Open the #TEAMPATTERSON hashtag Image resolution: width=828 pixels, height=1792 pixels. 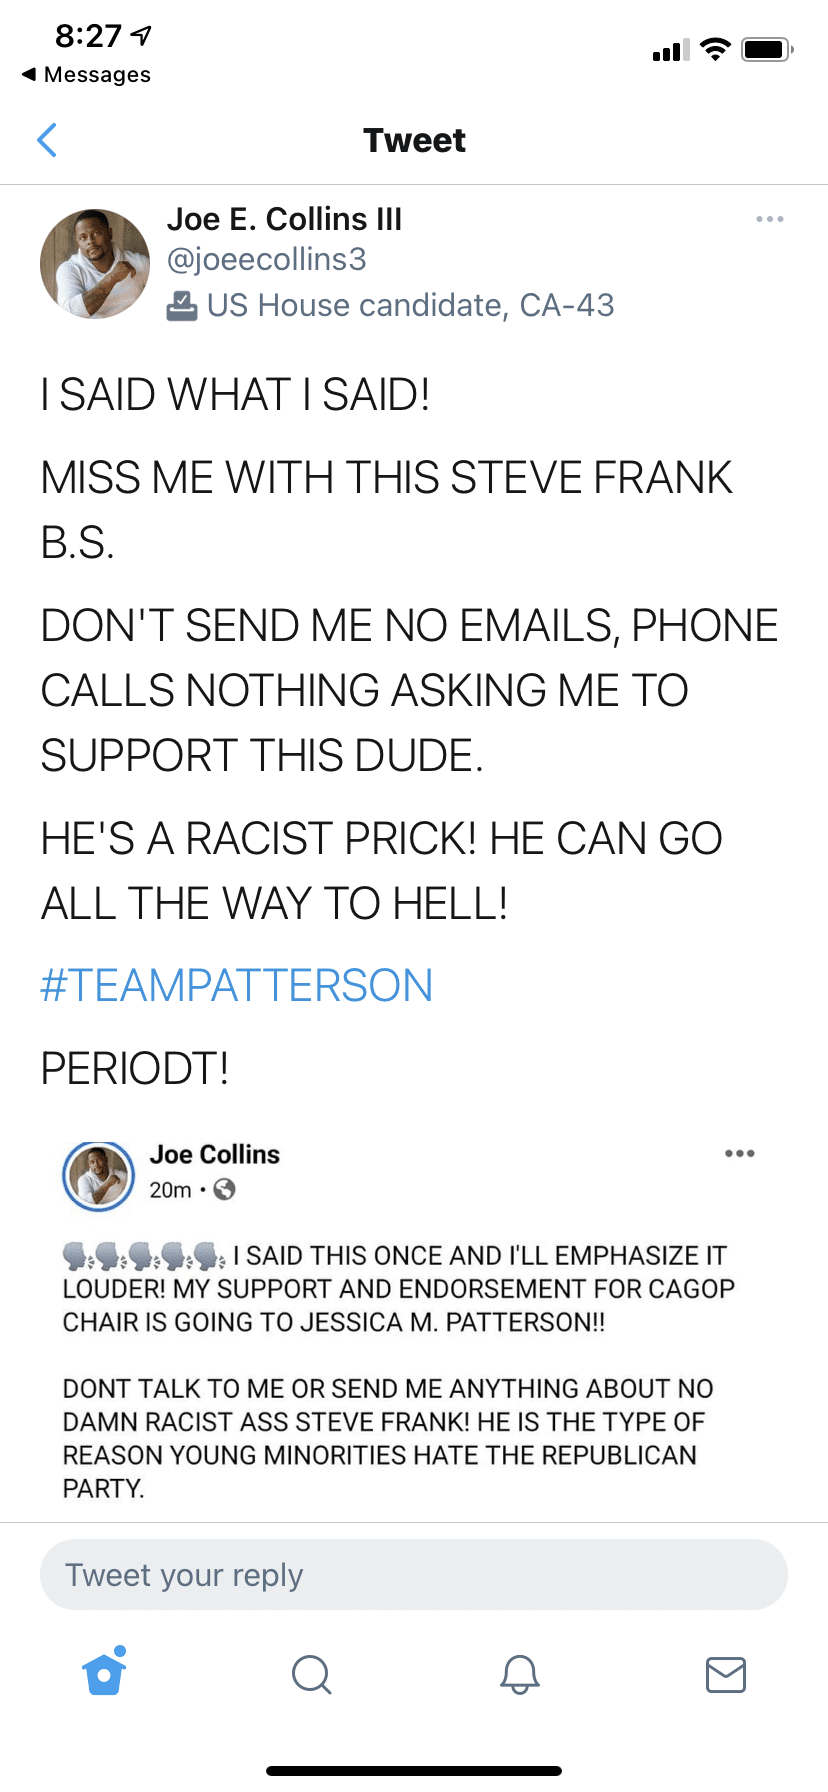click(x=236, y=985)
